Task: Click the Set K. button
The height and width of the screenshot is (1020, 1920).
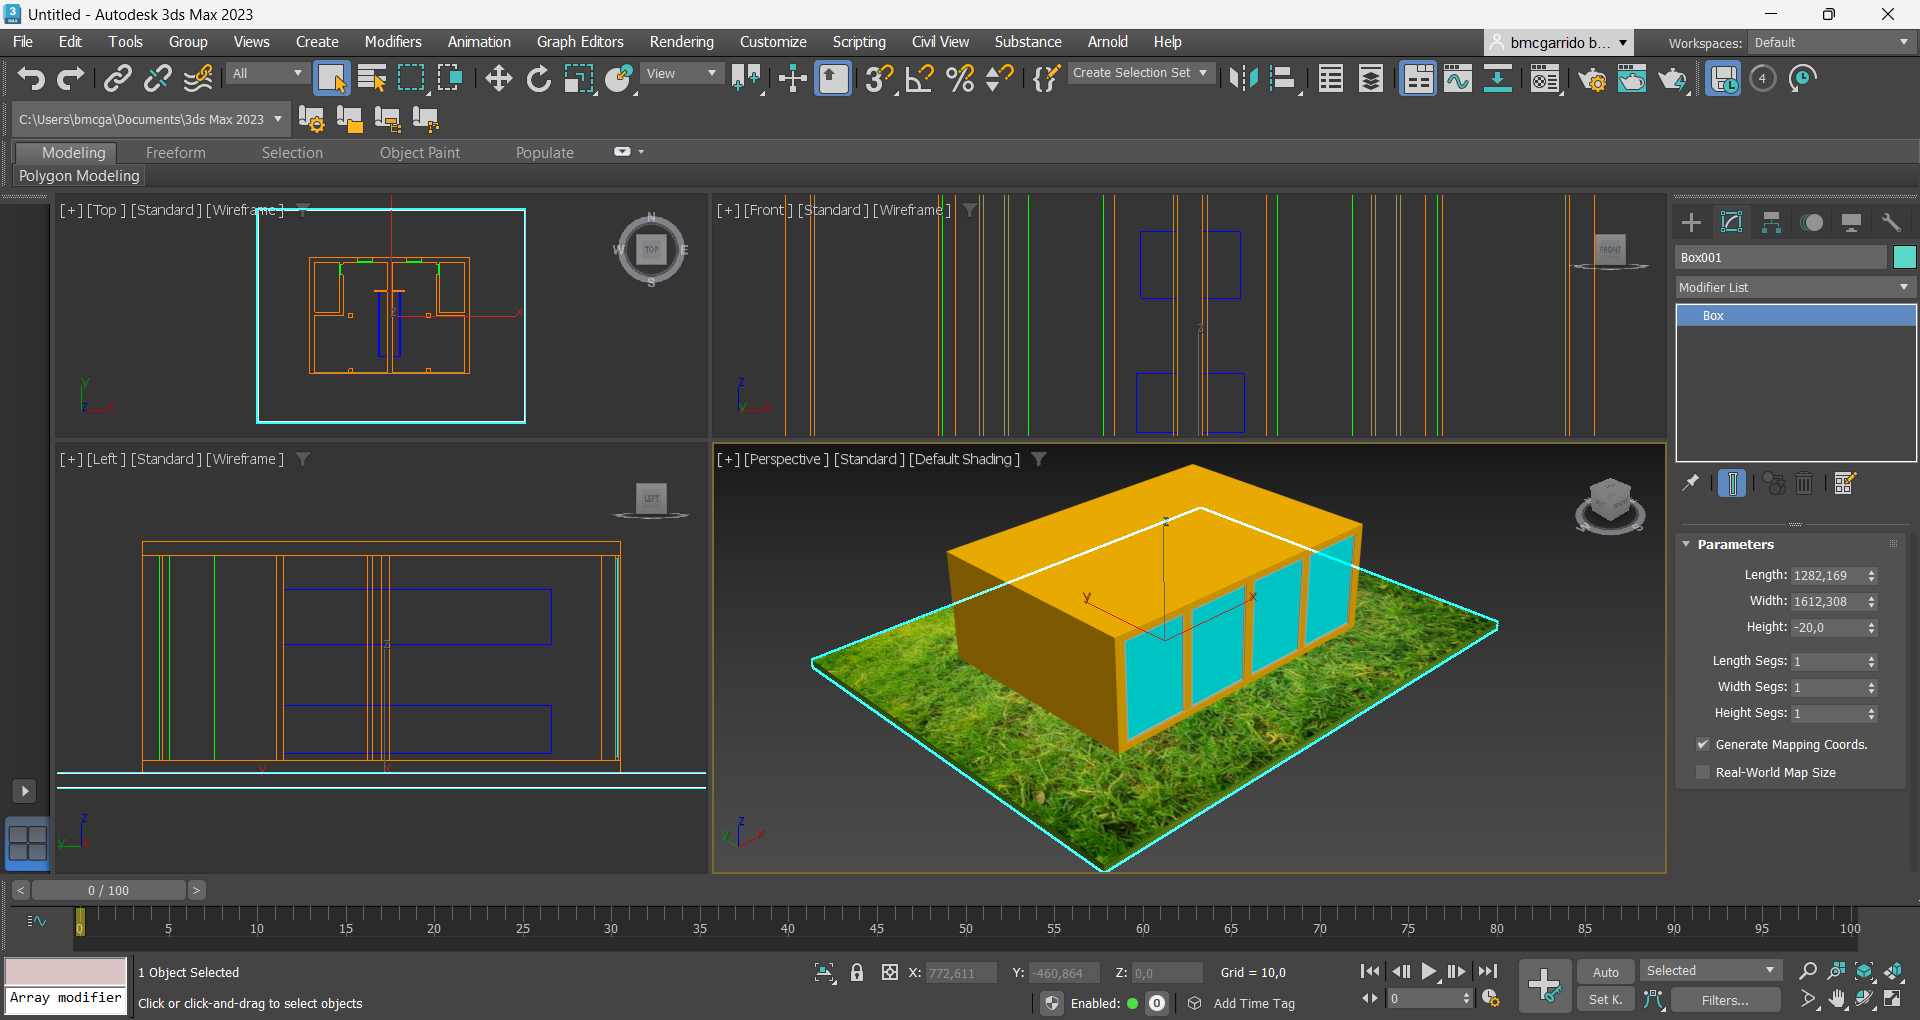Action: (1605, 999)
